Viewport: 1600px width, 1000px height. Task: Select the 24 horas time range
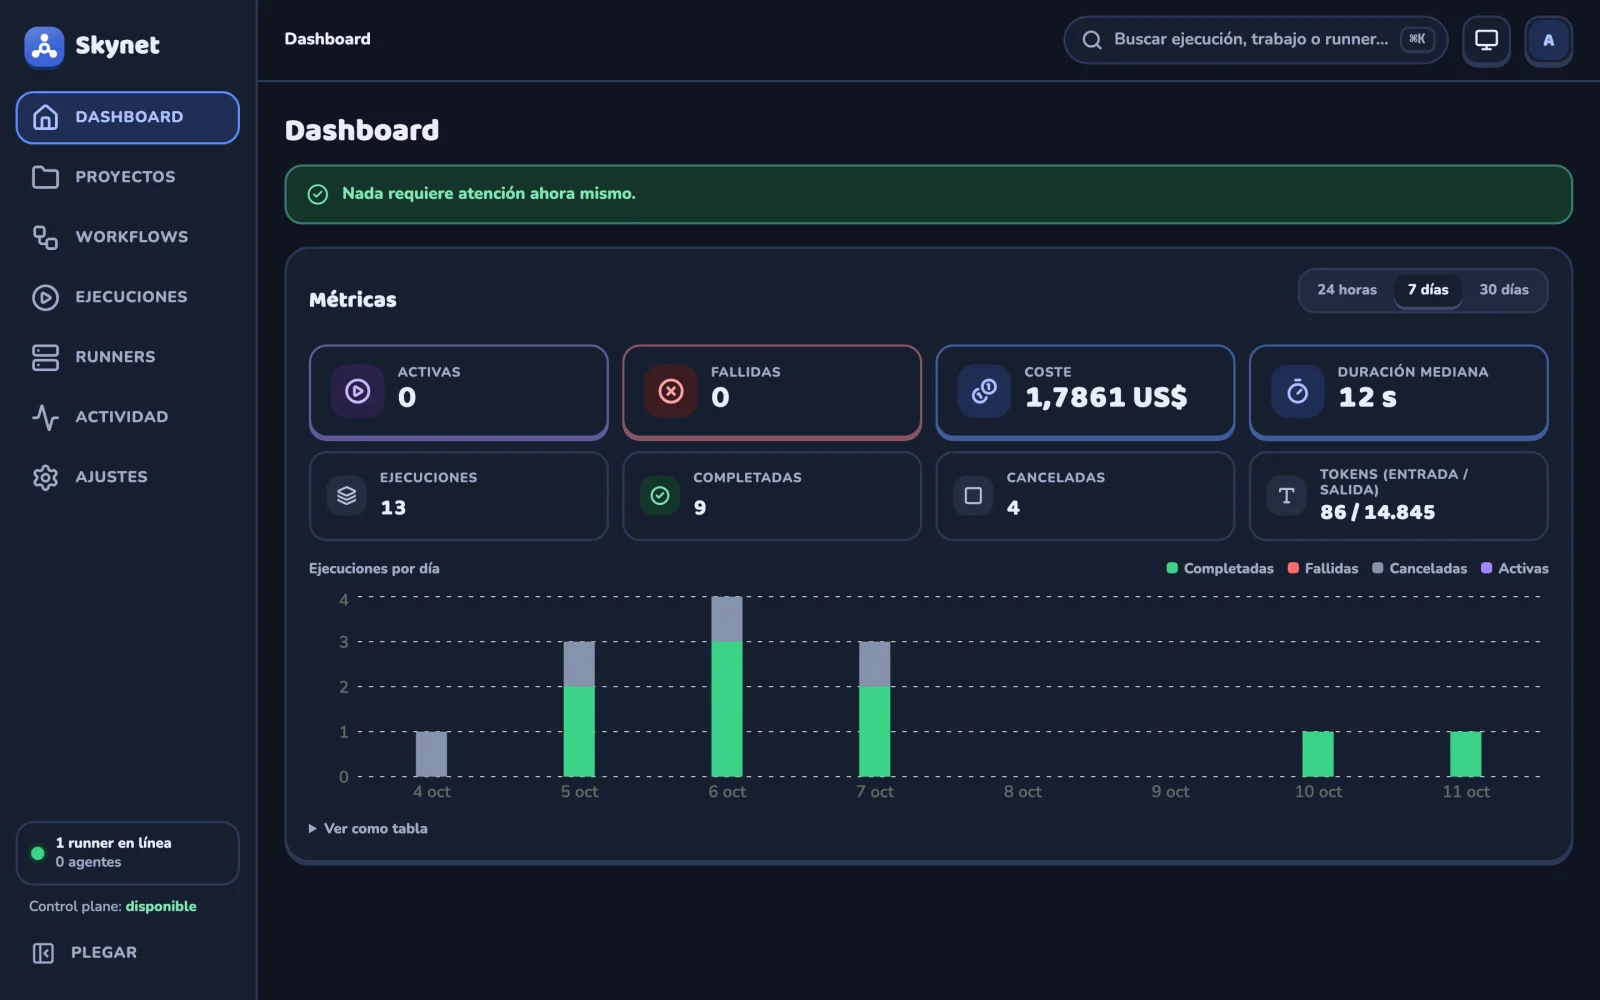click(1346, 290)
